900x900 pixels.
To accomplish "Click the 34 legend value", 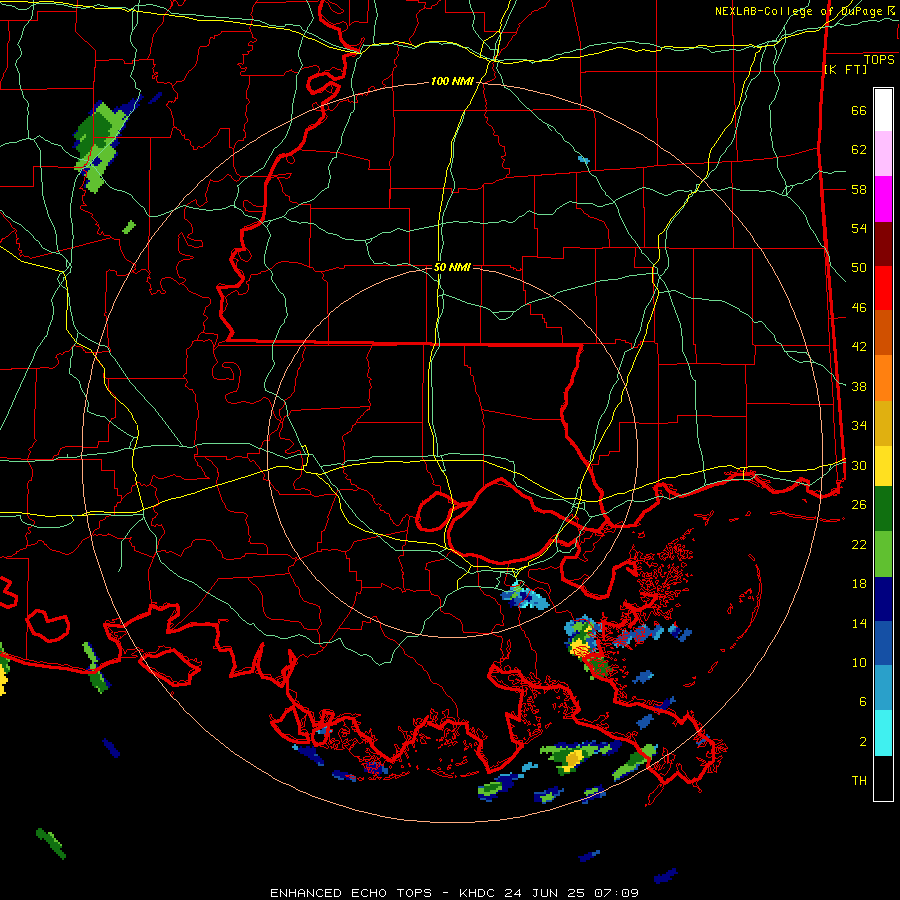I will click(x=859, y=426).
